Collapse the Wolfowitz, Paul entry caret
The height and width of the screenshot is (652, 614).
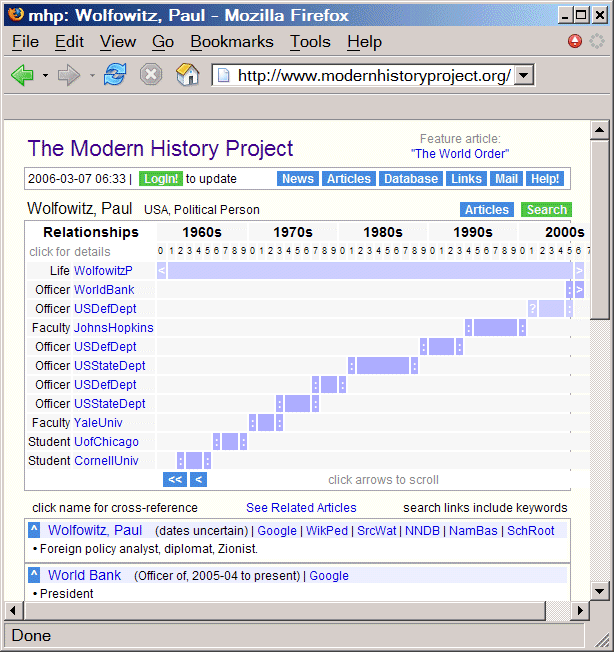pos(34,531)
